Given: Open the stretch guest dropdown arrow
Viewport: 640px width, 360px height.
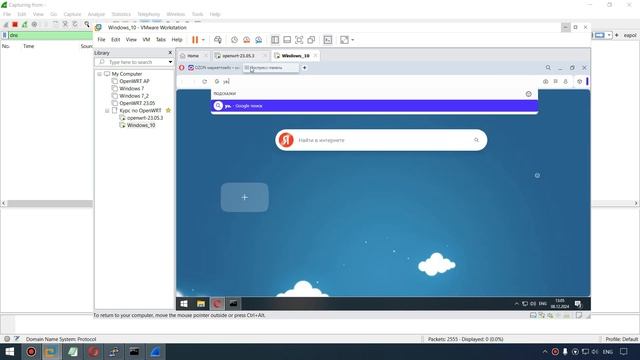Looking at the screenshot, I should point(353,40).
